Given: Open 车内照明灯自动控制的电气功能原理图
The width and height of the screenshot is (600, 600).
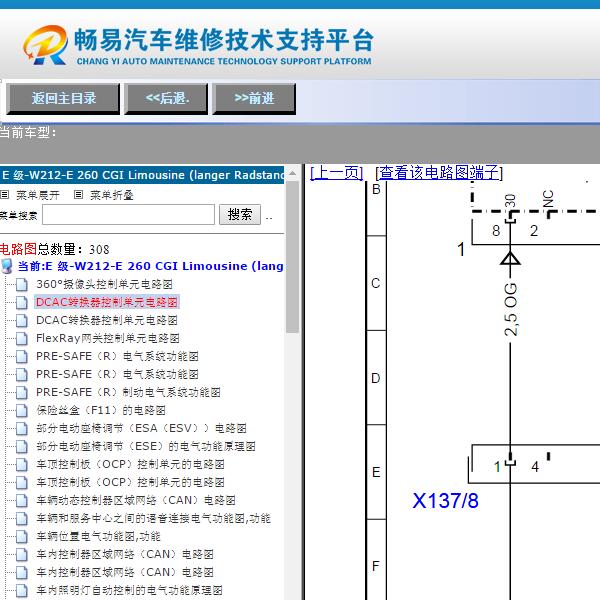Looking at the screenshot, I should pyautogui.click(x=129, y=590).
